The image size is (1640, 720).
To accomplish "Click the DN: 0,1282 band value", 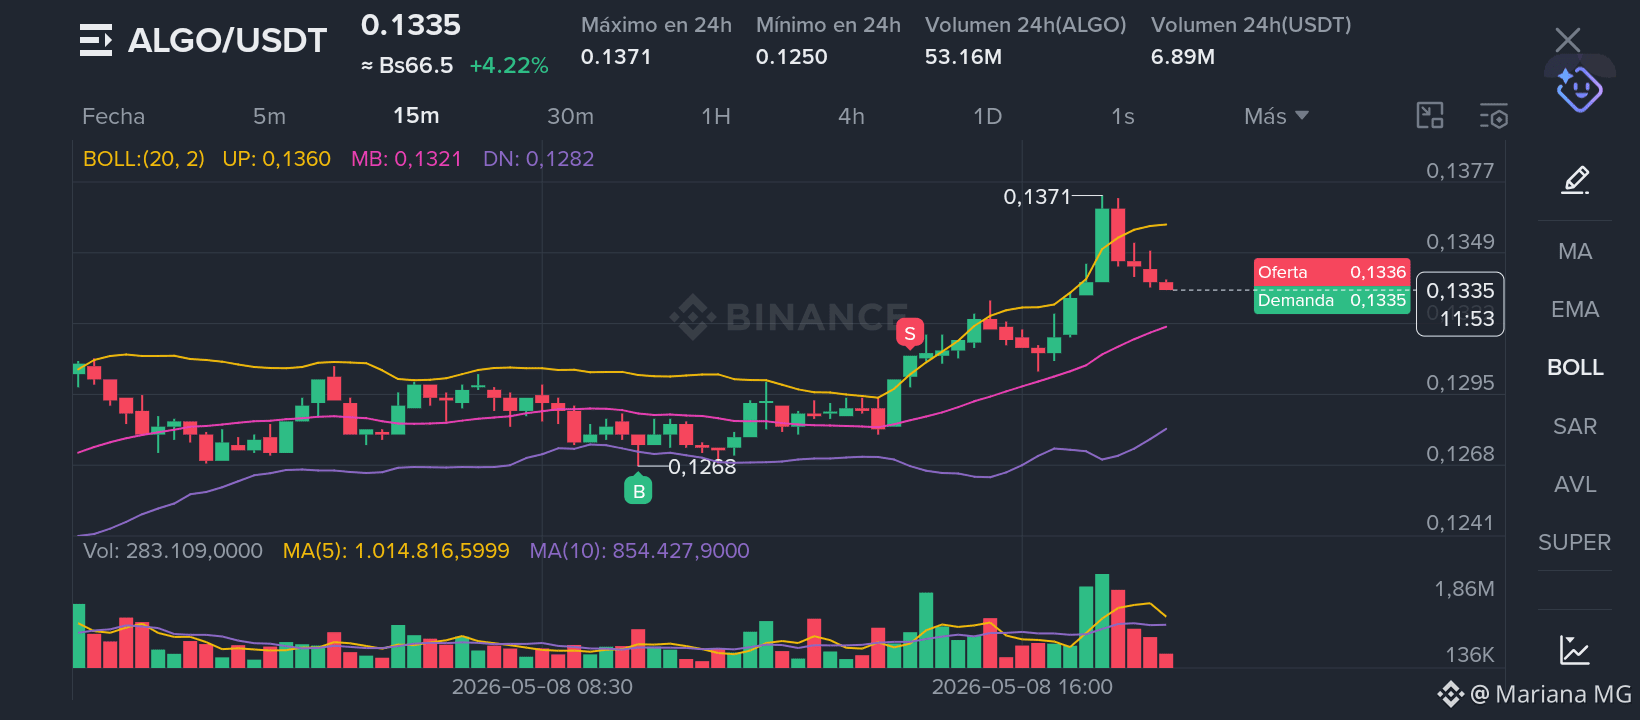I will (538, 159).
